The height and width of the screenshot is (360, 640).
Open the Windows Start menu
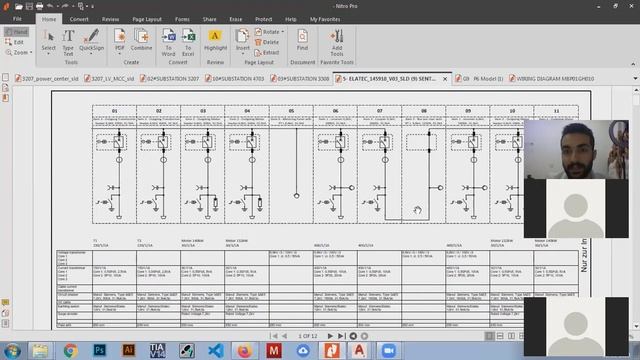pyautogui.click(x=12, y=351)
